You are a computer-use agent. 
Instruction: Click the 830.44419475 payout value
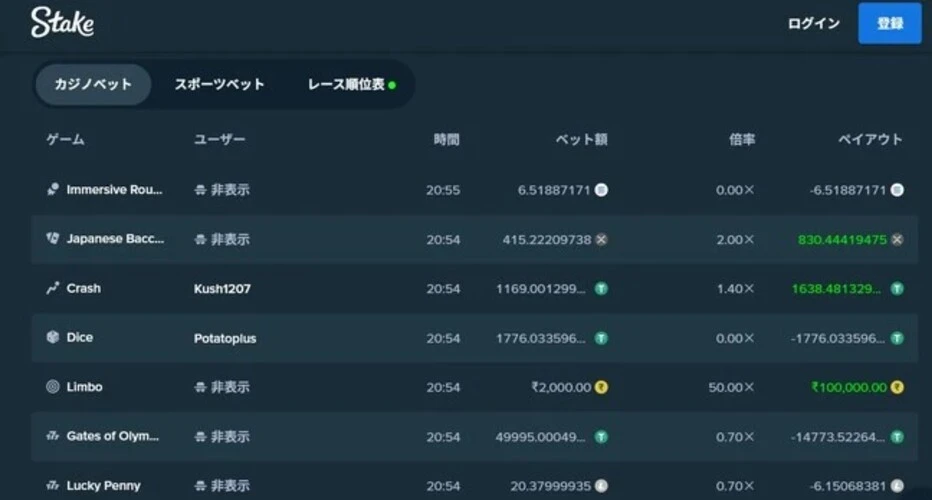point(842,240)
